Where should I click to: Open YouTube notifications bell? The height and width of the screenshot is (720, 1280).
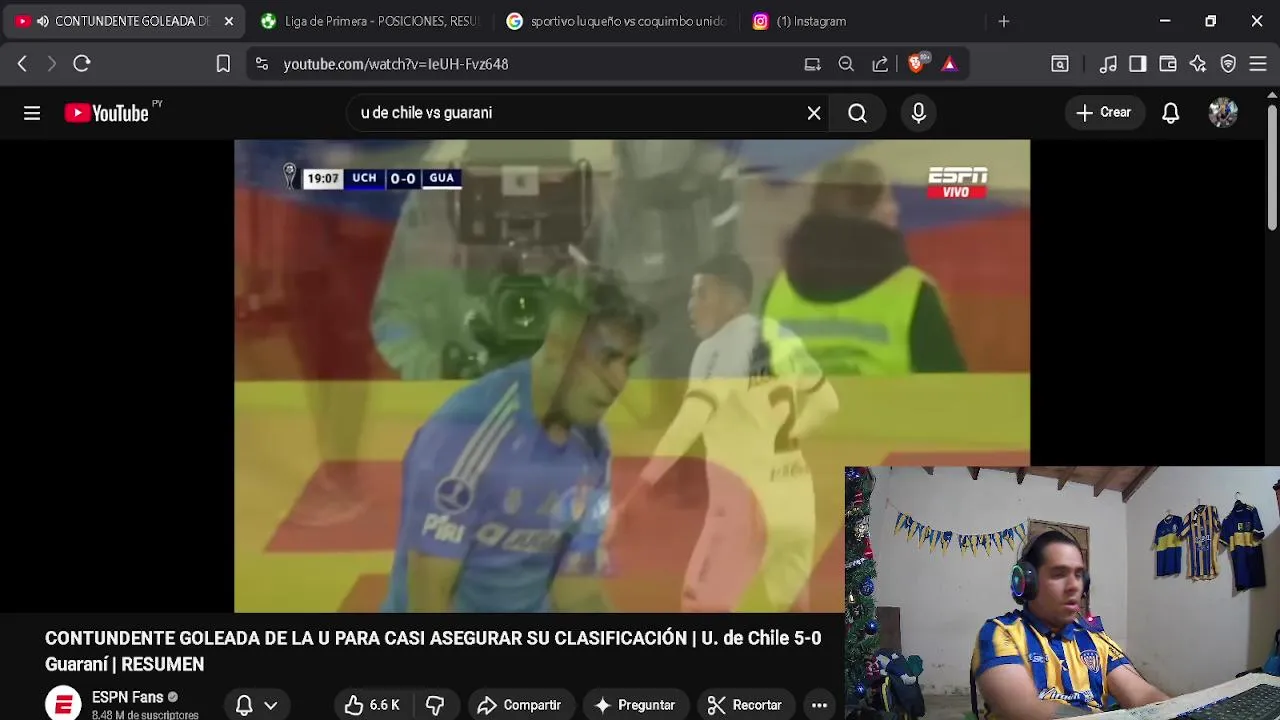[1170, 113]
